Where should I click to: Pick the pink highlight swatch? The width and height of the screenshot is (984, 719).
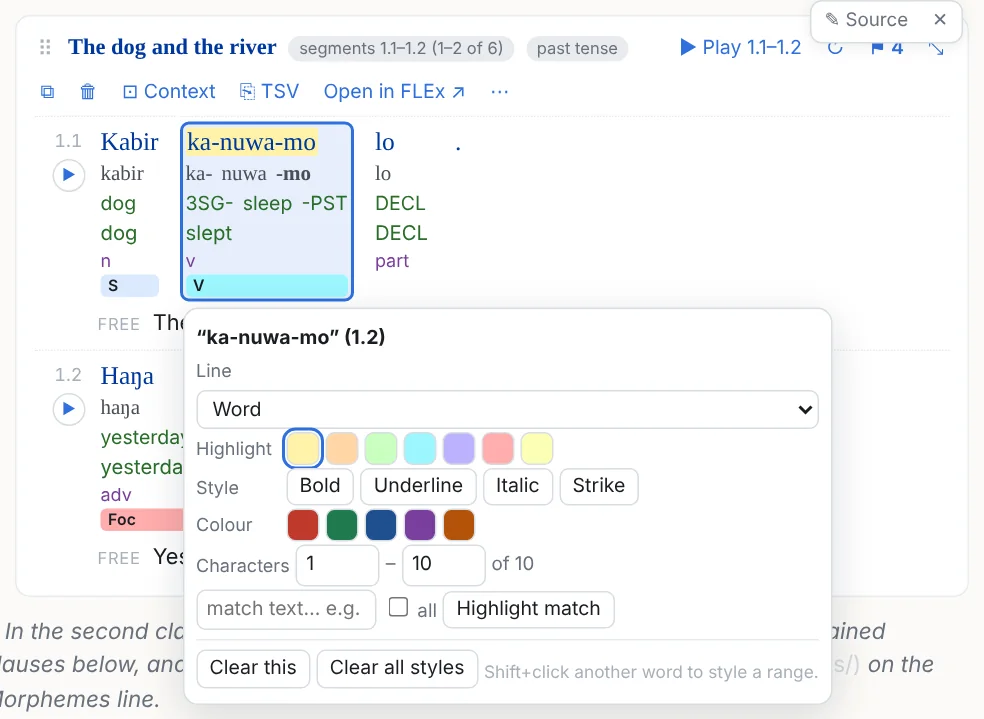tap(498, 449)
